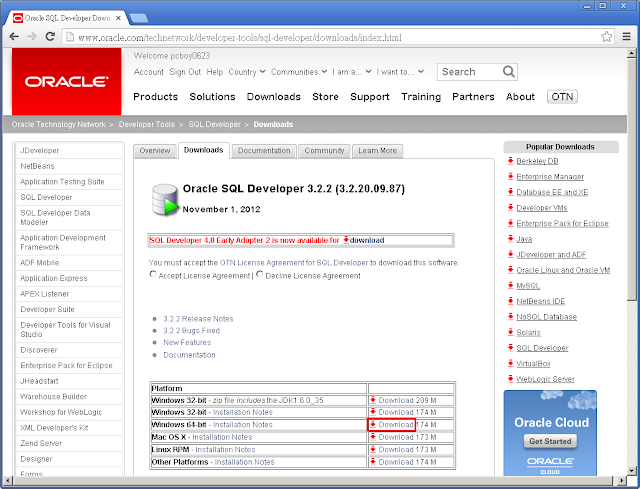Screen dimensions: 640x489
Task: Reload the page with refresh icon
Action: pyautogui.click(x=50, y=37)
